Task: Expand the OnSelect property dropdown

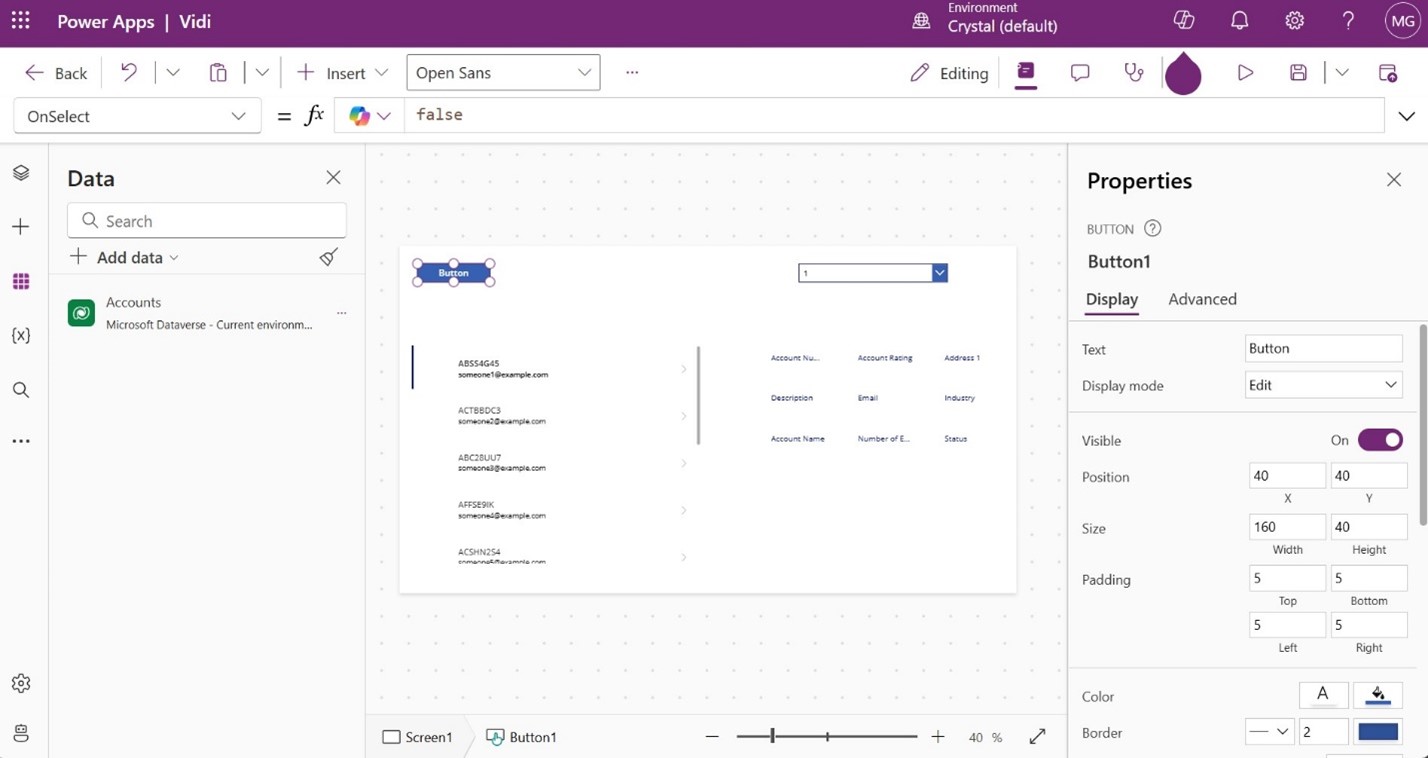Action: pyautogui.click(x=137, y=116)
